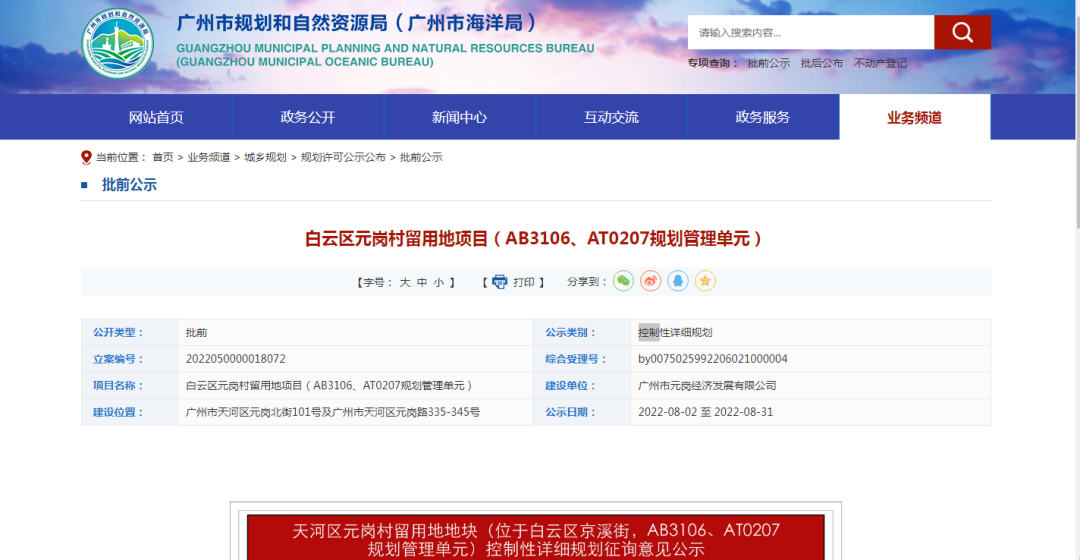
Task: Open 互动交流 navigation tab
Action: [x=612, y=117]
